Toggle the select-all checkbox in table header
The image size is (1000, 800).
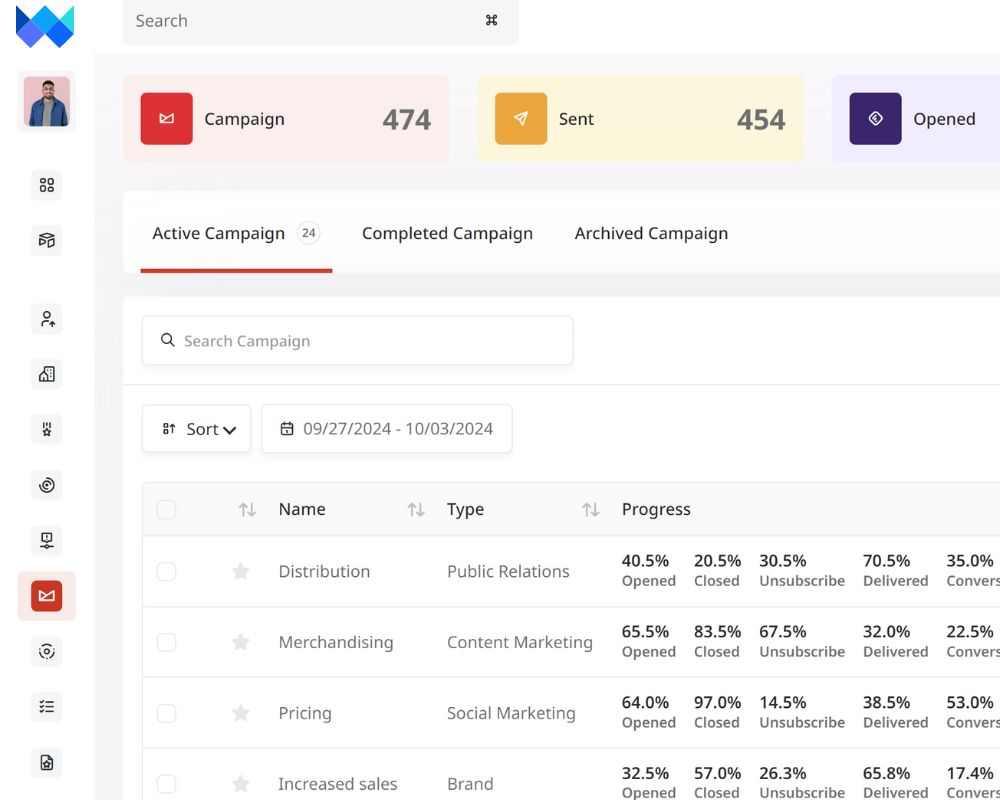pos(166,510)
